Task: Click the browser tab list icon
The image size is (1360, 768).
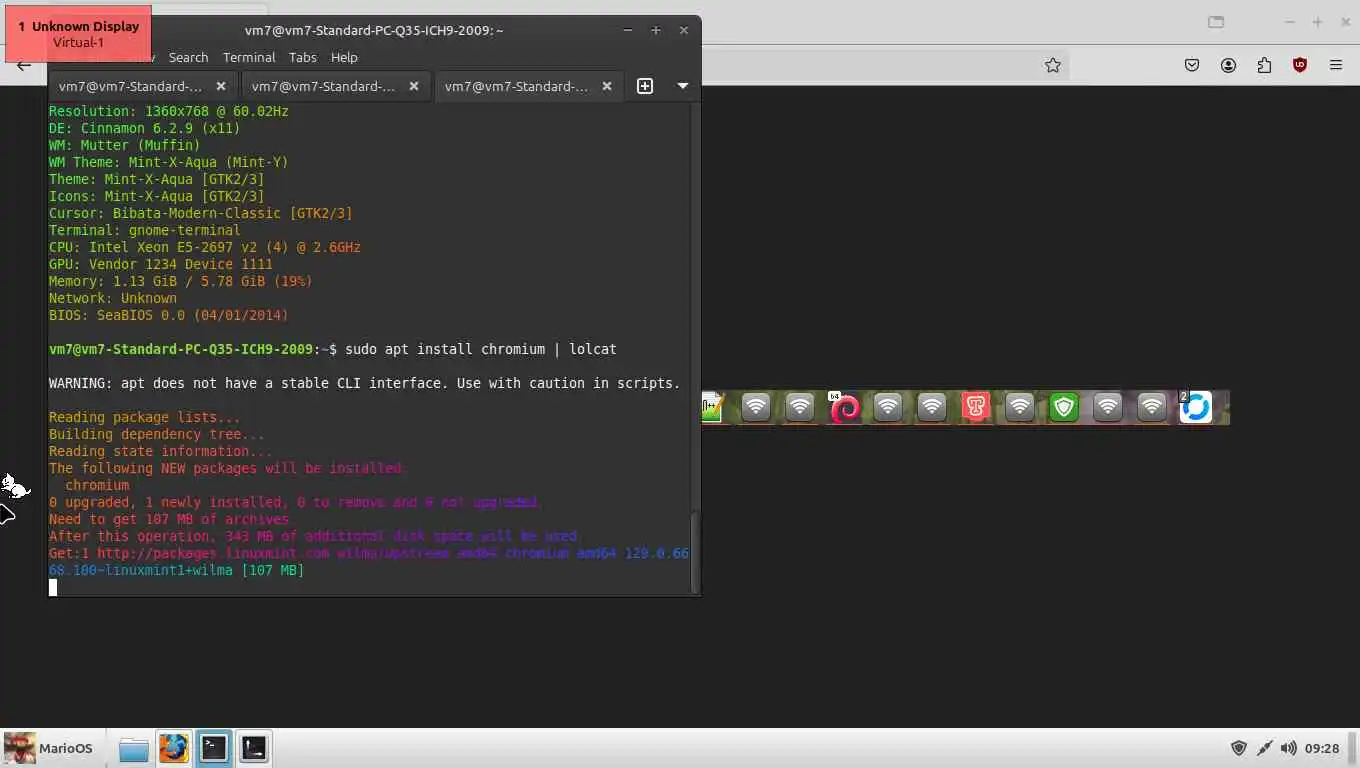Action: (1216, 22)
